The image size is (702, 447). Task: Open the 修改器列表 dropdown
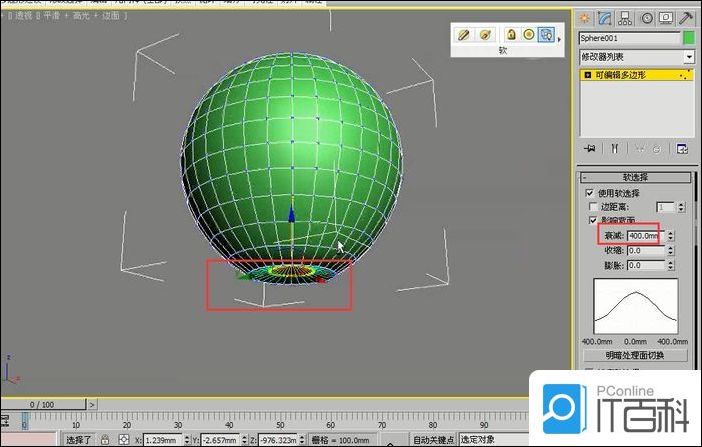click(637, 57)
